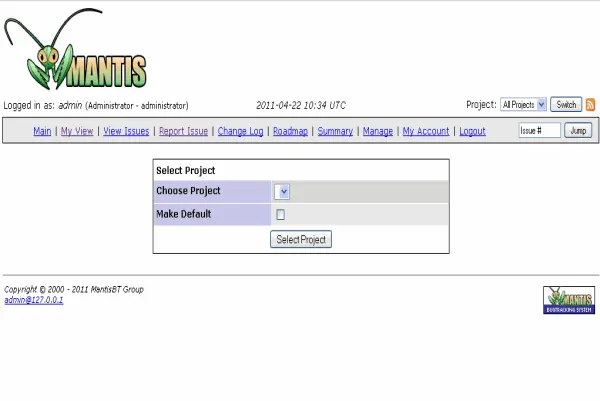Image resolution: width=600 pixels, height=401 pixels.
Task: Open My Account settings
Action: click(426, 131)
